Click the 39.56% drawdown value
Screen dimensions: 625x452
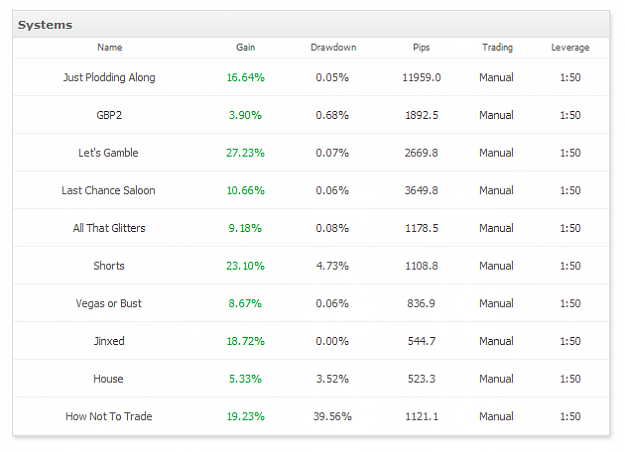tap(332, 416)
